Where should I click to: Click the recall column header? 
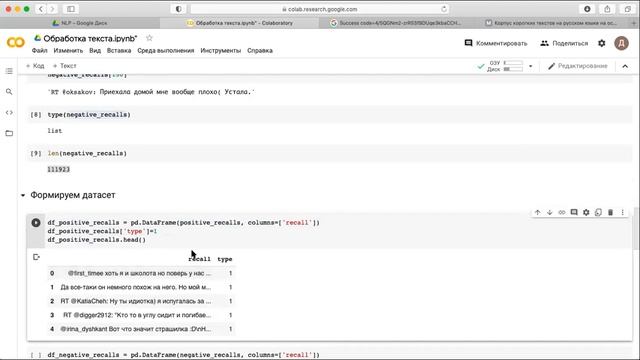200,259
